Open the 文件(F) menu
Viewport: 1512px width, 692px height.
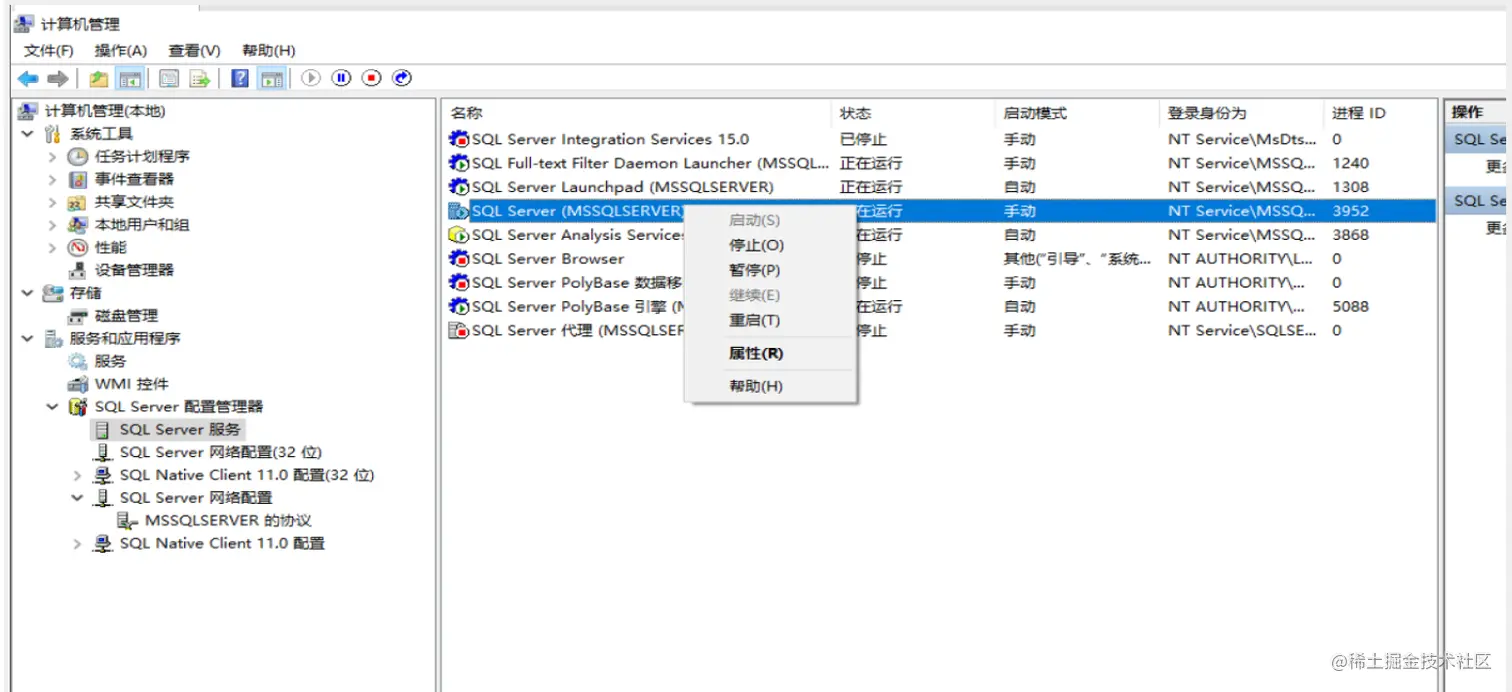coord(49,51)
